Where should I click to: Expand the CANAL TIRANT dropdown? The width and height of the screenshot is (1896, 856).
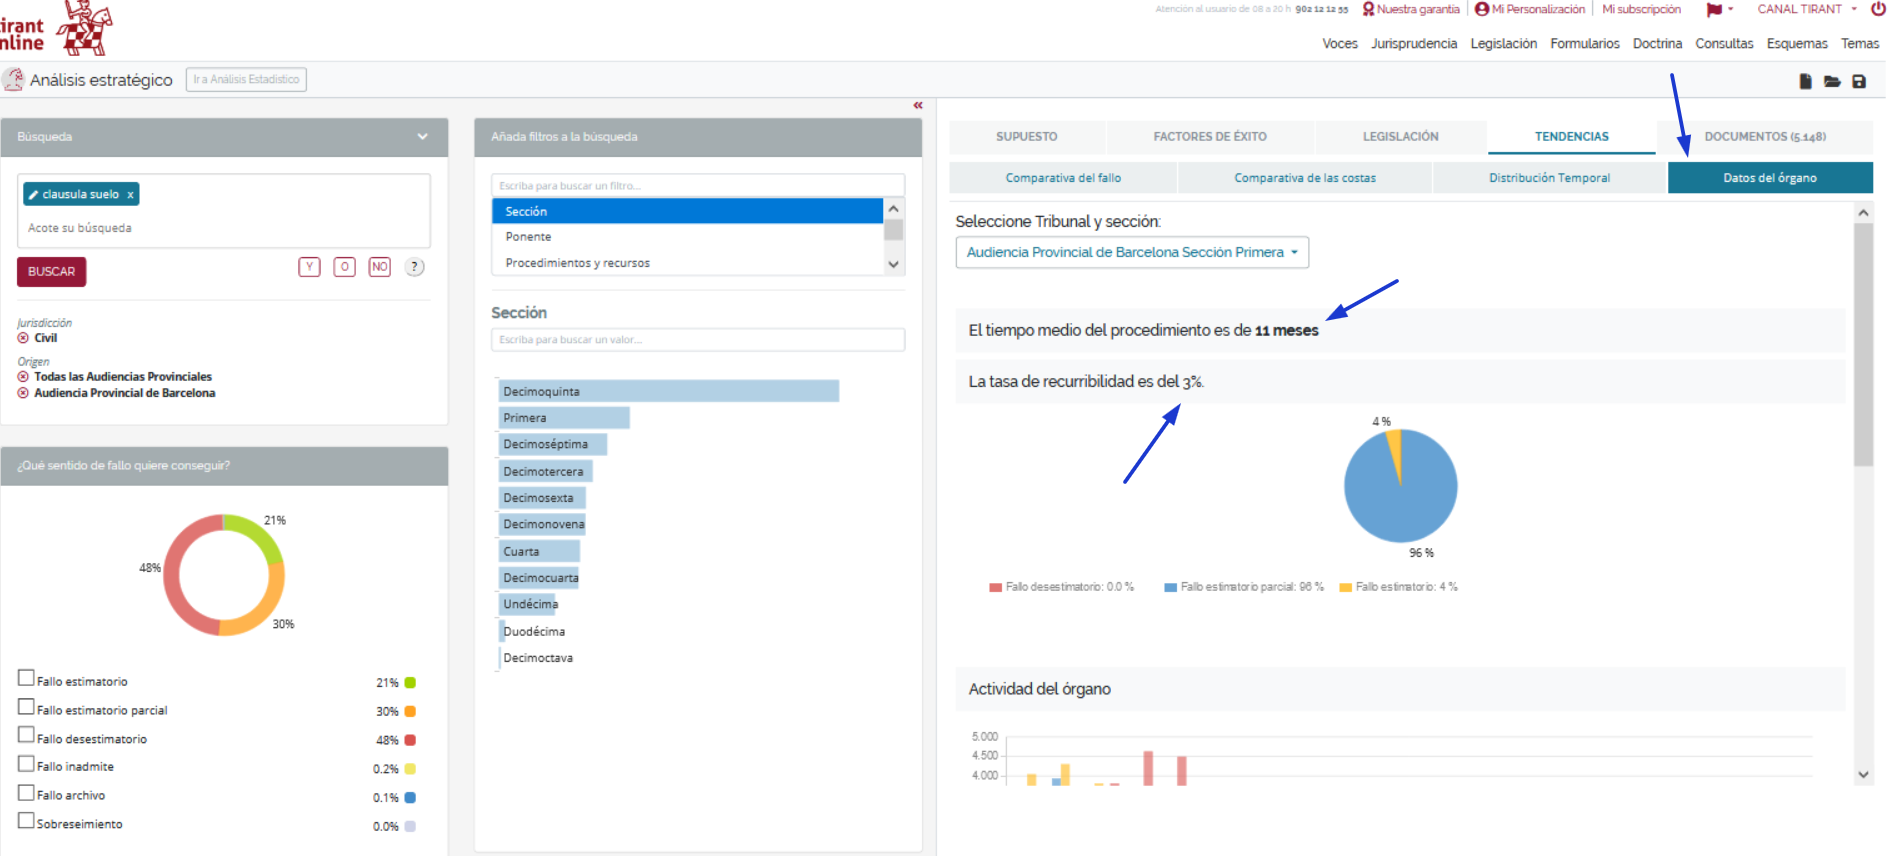coord(1806,9)
